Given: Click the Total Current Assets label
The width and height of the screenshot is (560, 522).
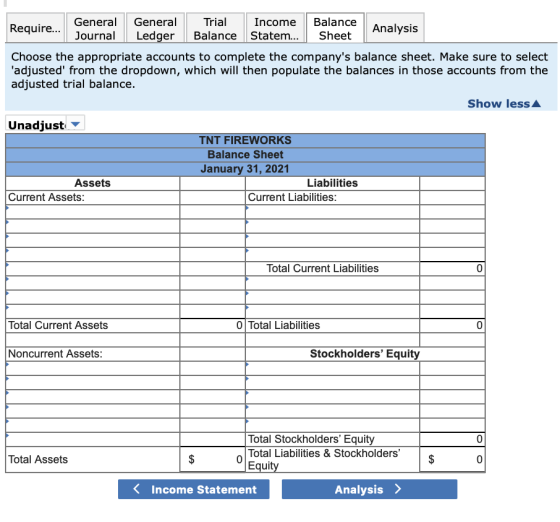Looking at the screenshot, I should (x=58, y=325).
